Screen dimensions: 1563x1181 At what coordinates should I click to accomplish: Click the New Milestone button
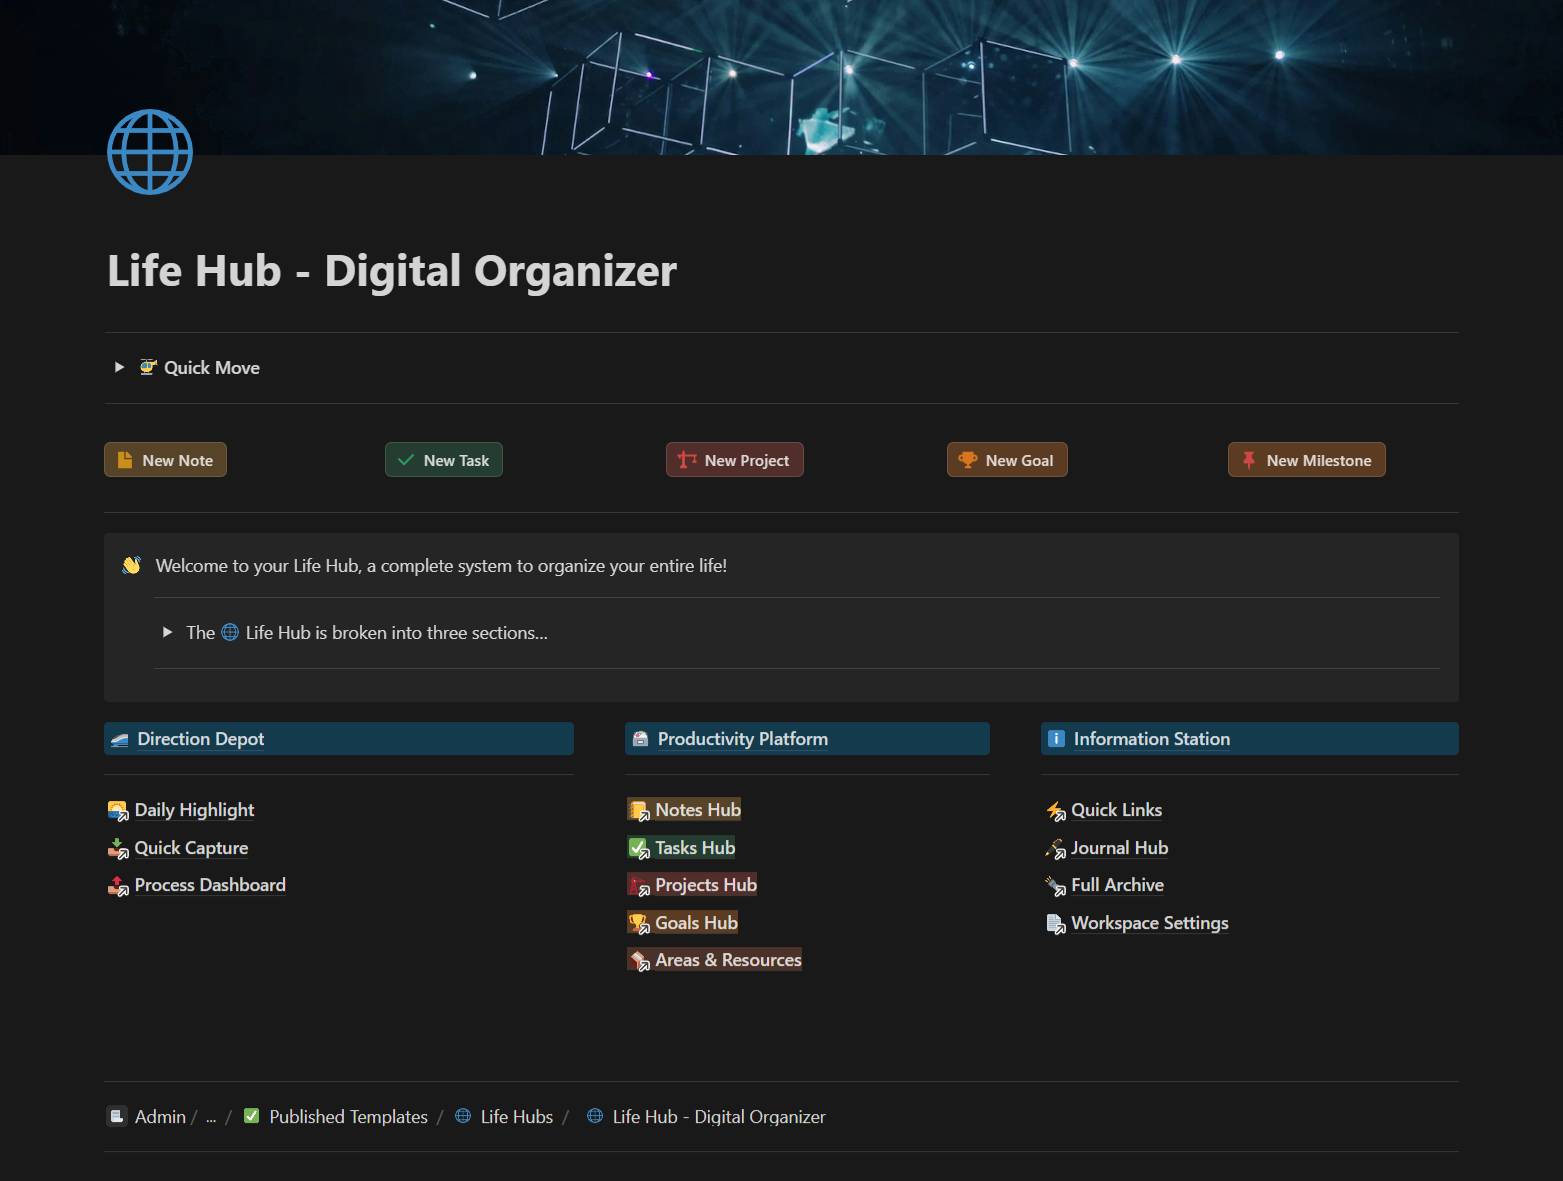click(1306, 460)
